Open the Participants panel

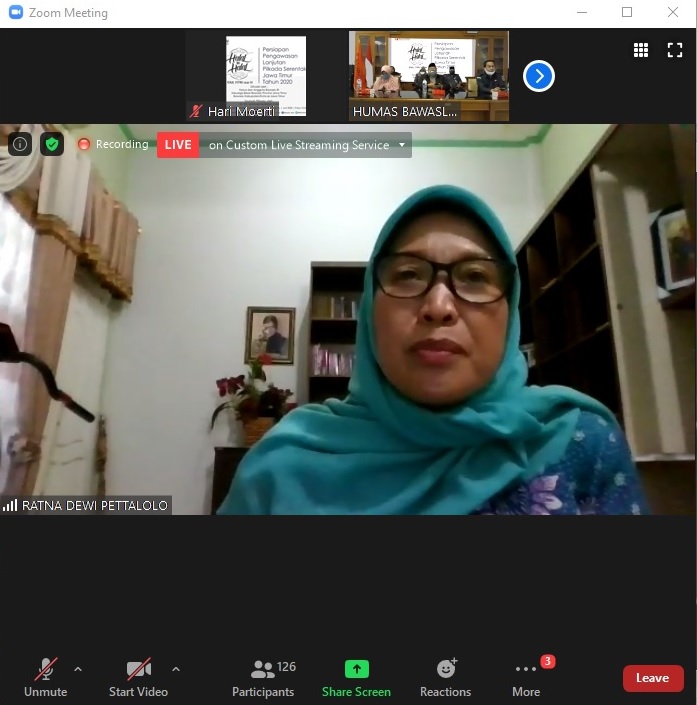(x=263, y=677)
